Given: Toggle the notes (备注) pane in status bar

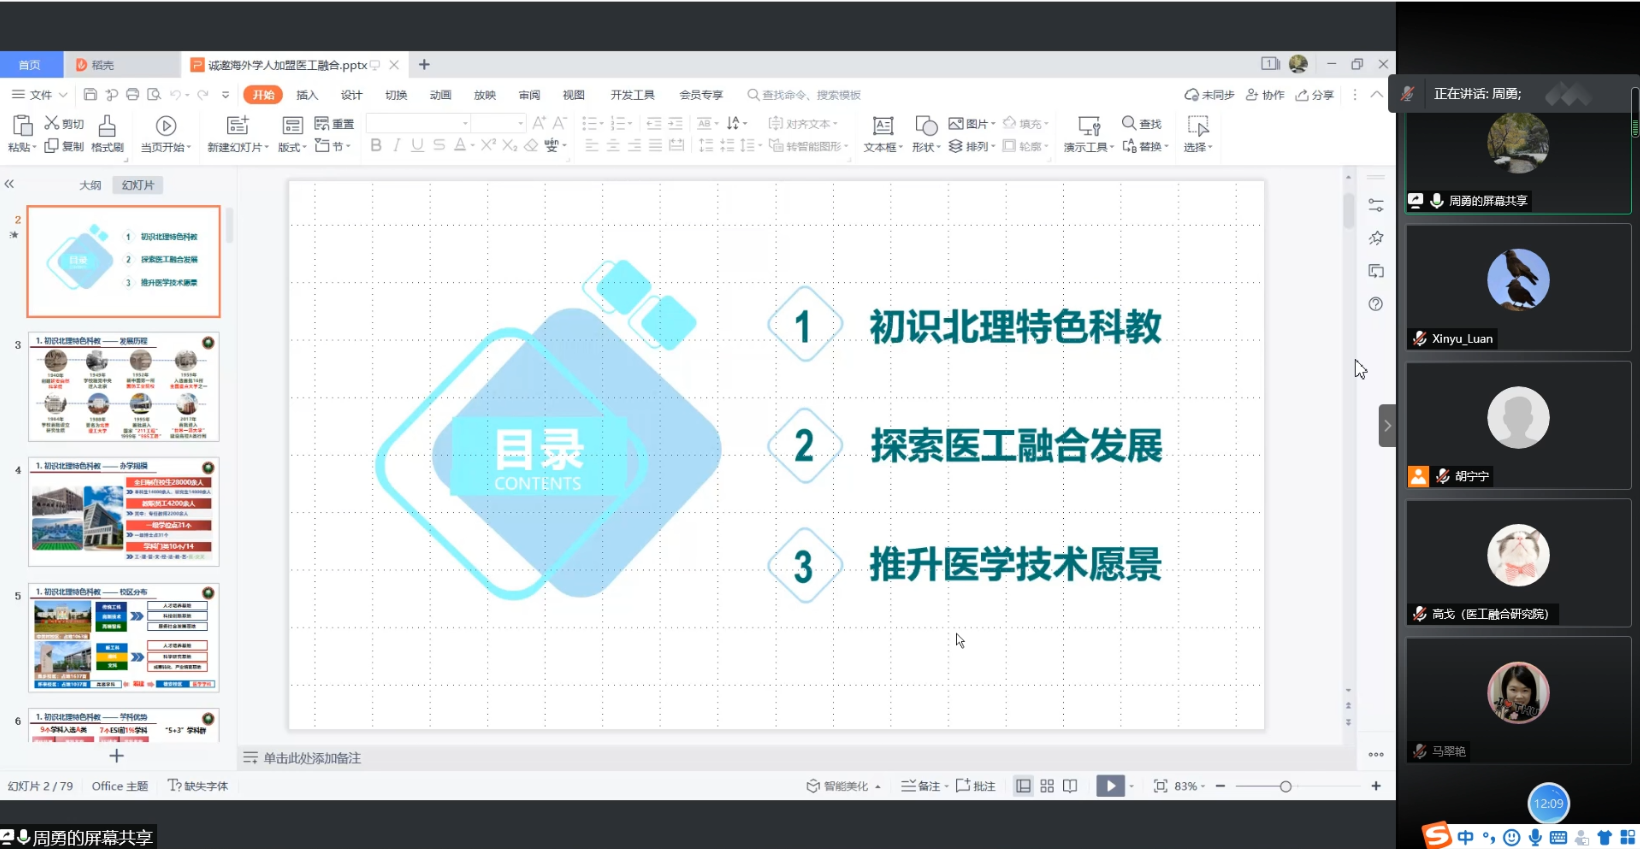Looking at the screenshot, I should [921, 786].
